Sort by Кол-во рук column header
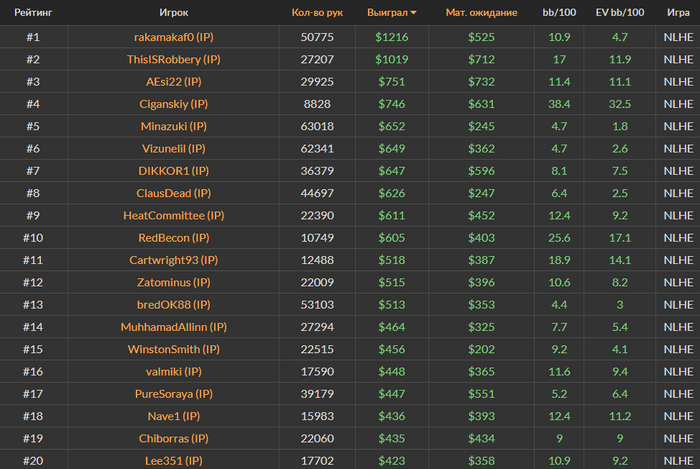Screen dimensions: 700x469 (317, 12)
